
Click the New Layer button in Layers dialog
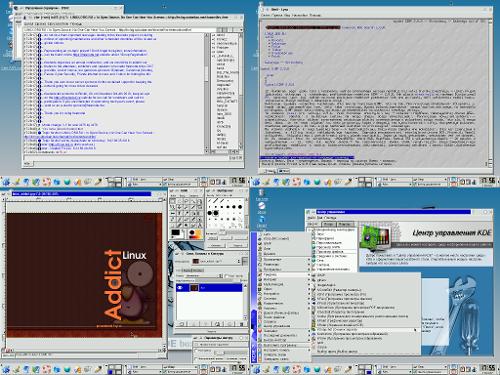point(181,324)
